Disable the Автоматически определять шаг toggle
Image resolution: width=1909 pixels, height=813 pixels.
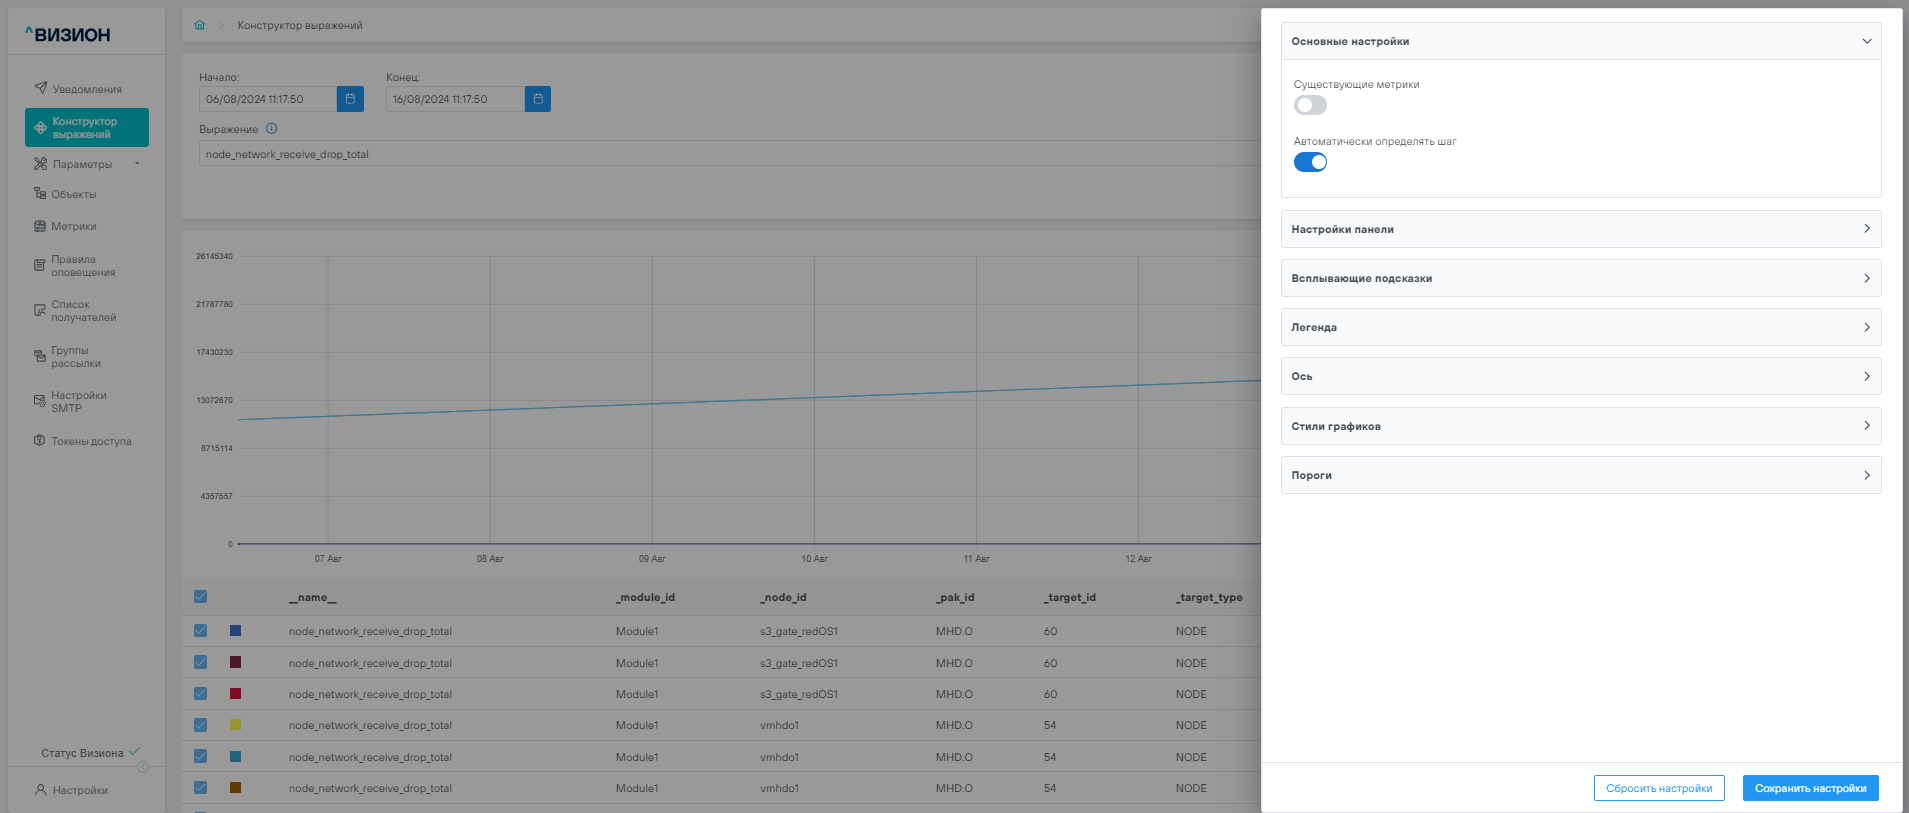tap(1310, 162)
